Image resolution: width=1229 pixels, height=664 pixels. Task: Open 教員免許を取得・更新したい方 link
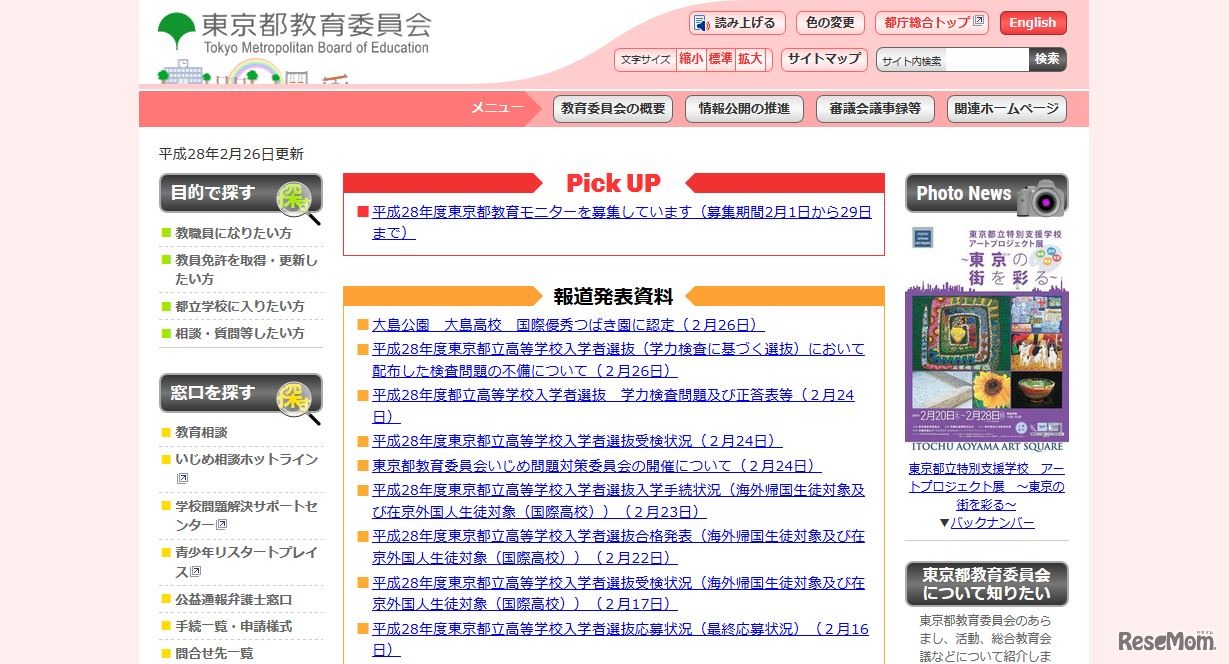coord(246,270)
